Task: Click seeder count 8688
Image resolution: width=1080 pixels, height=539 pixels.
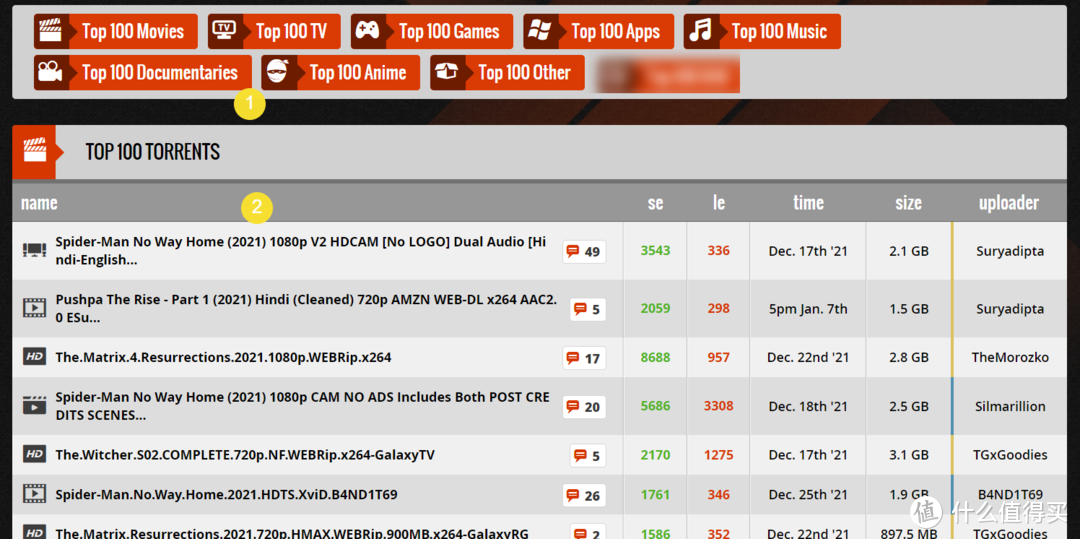Action: (x=655, y=357)
